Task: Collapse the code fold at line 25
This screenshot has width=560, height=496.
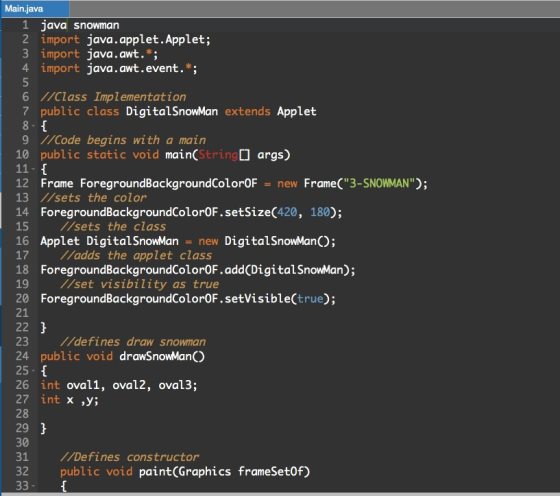Action: click(x=33, y=371)
